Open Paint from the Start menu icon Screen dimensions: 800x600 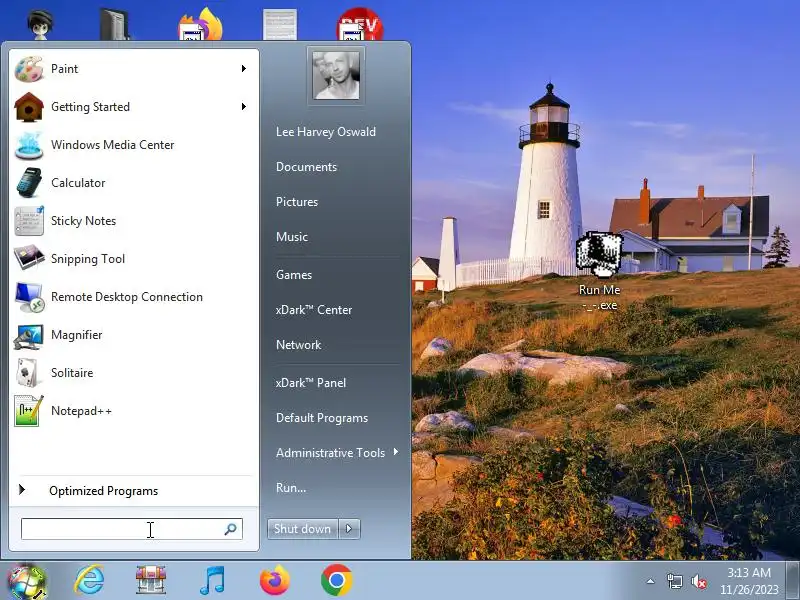pyautogui.click(x=29, y=69)
